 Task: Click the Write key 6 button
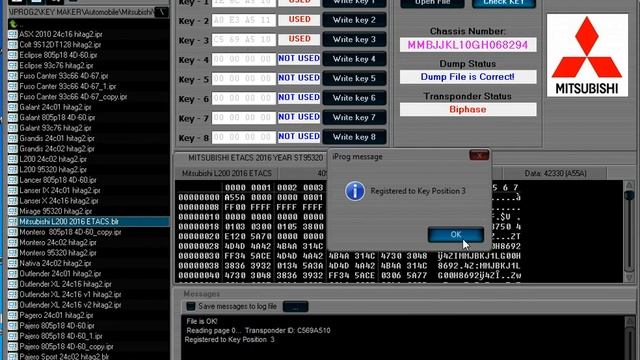(x=354, y=98)
